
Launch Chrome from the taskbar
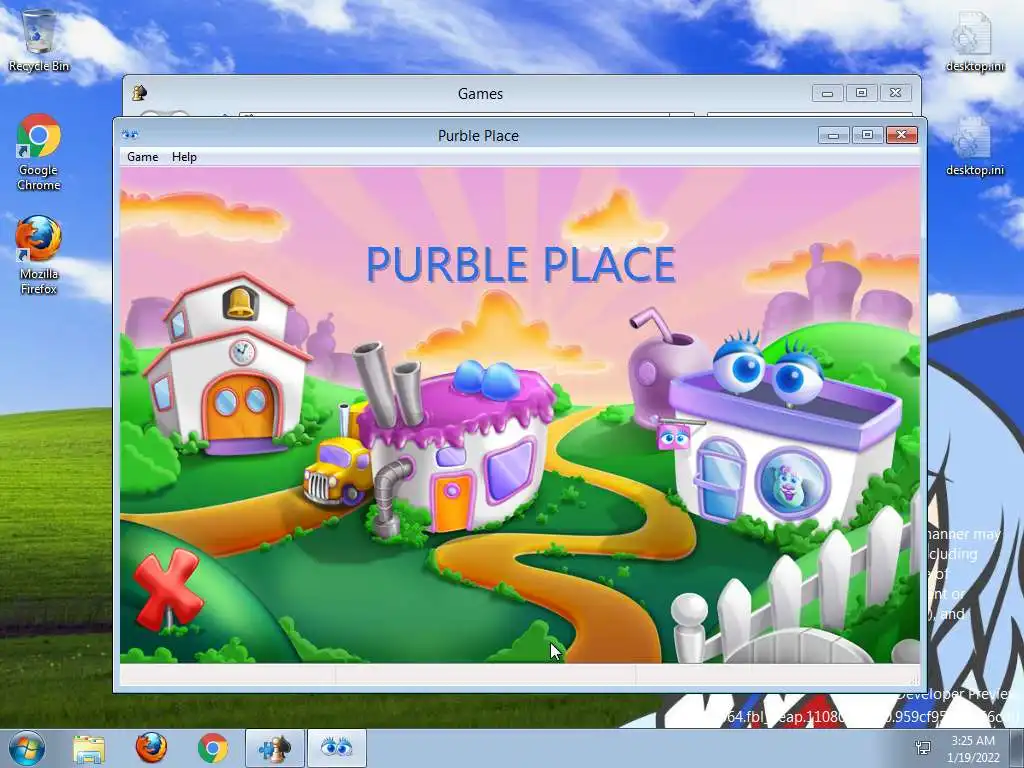tap(213, 748)
